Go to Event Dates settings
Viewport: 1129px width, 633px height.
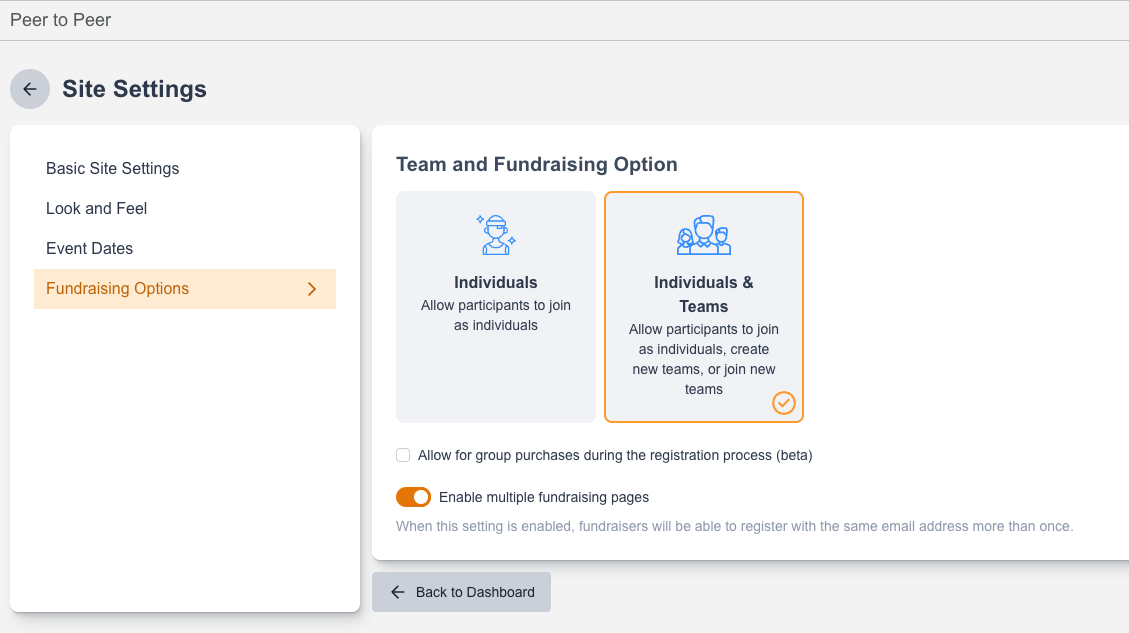(89, 248)
